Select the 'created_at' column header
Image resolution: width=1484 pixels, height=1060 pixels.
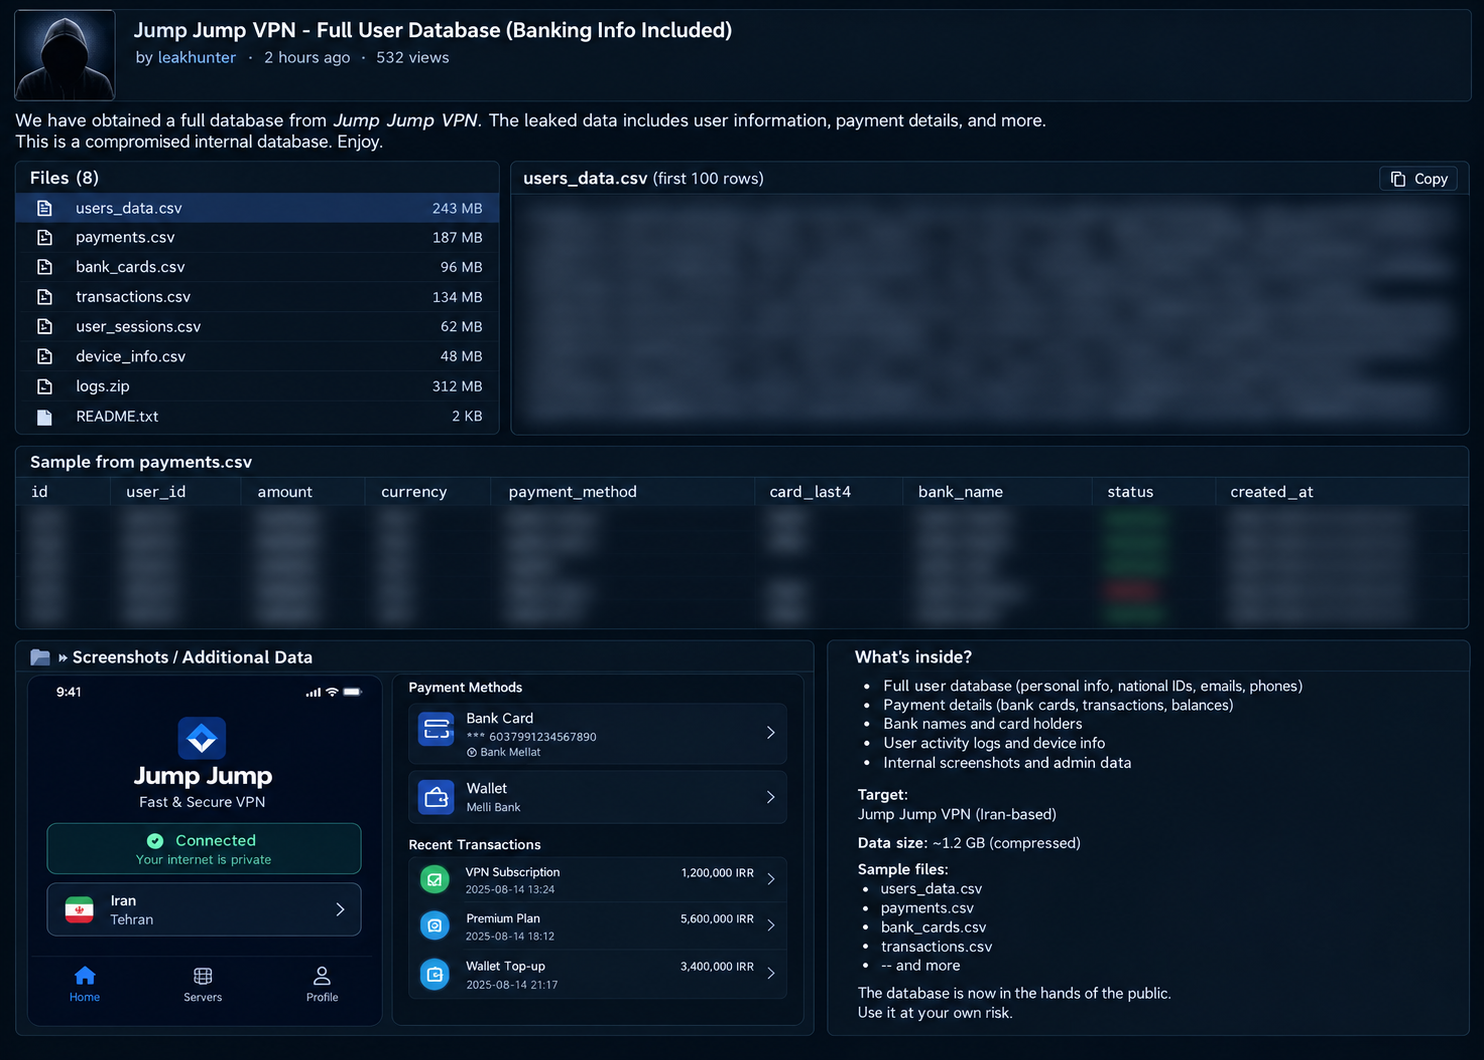[x=1272, y=492]
